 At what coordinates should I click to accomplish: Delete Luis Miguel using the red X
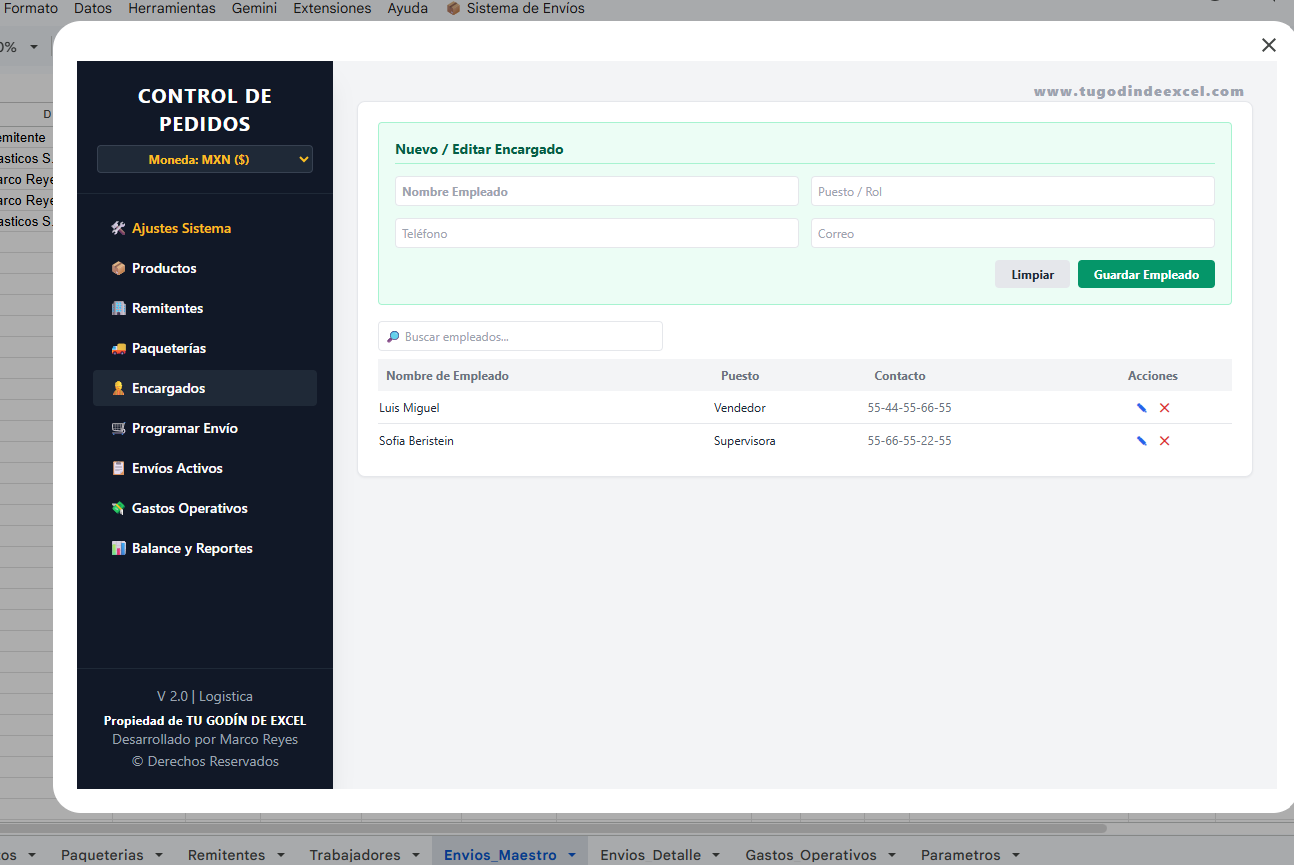click(x=1164, y=408)
